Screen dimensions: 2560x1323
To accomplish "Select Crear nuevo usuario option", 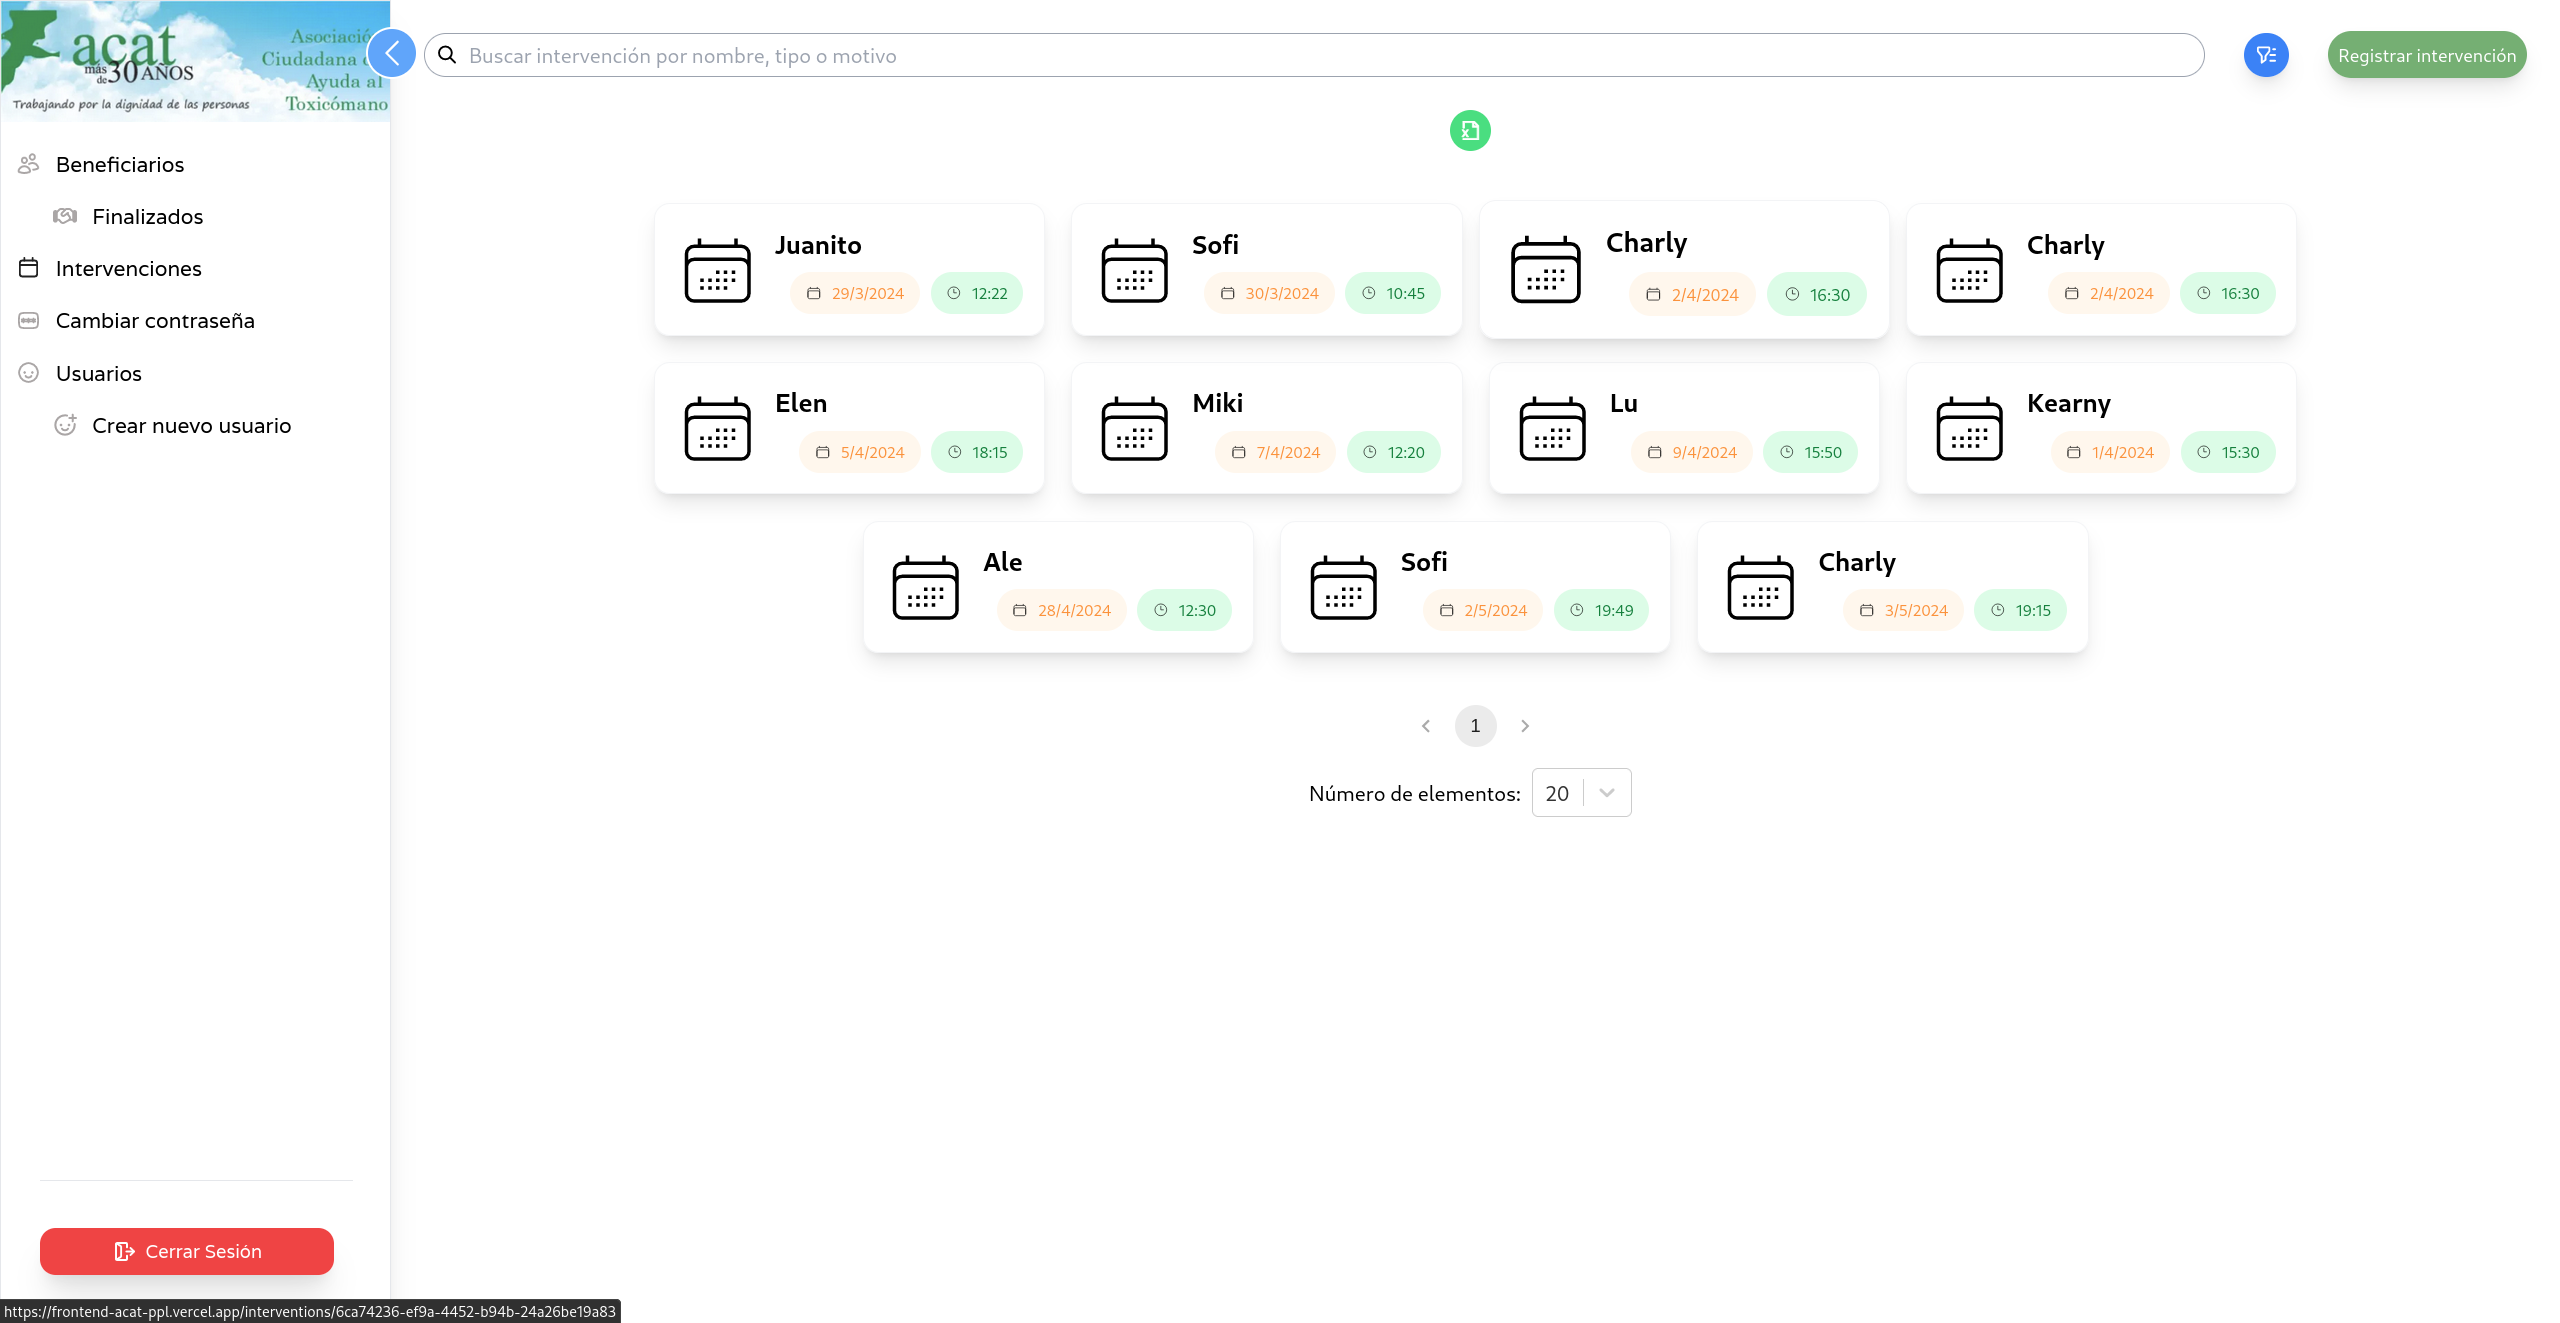I will (191, 425).
